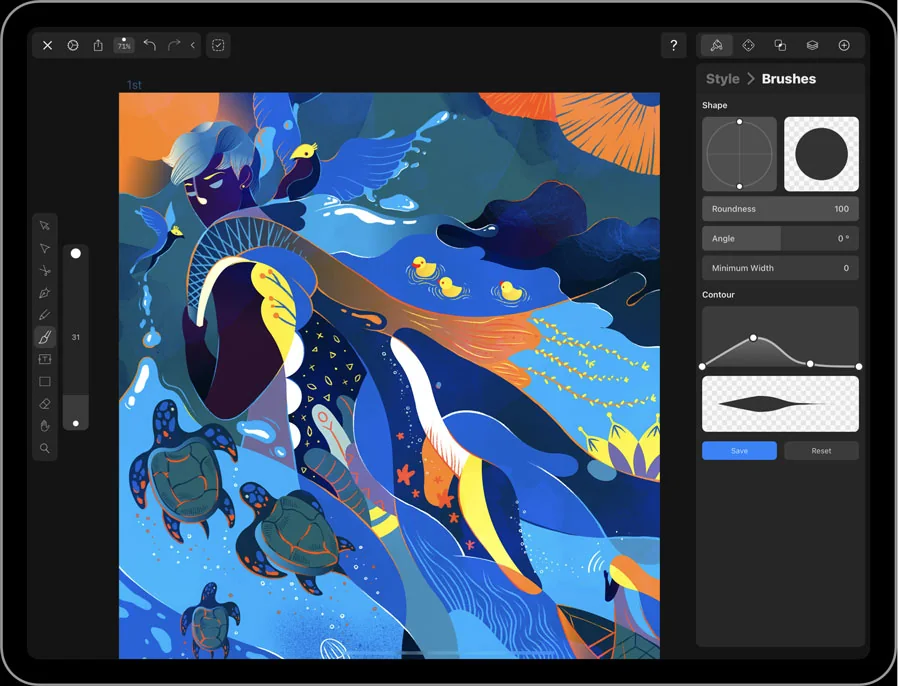Reset the brush settings
The image size is (900, 686).
[821, 451]
